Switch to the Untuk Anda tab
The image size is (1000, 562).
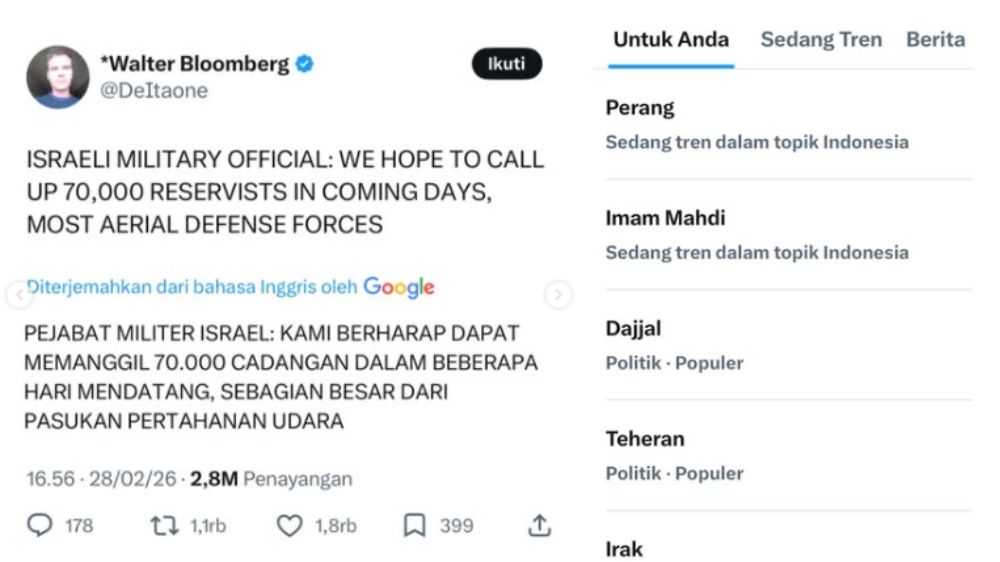(671, 40)
